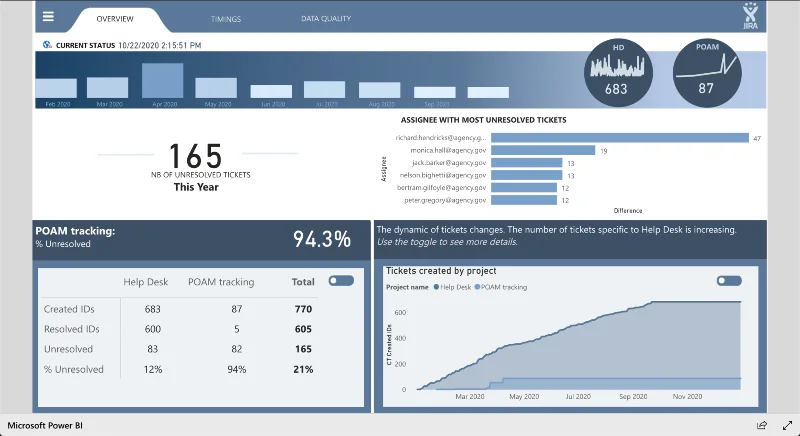This screenshot has width=800, height=436.
Task: Click the richard.hendricks assignee bar
Action: (x=620, y=138)
